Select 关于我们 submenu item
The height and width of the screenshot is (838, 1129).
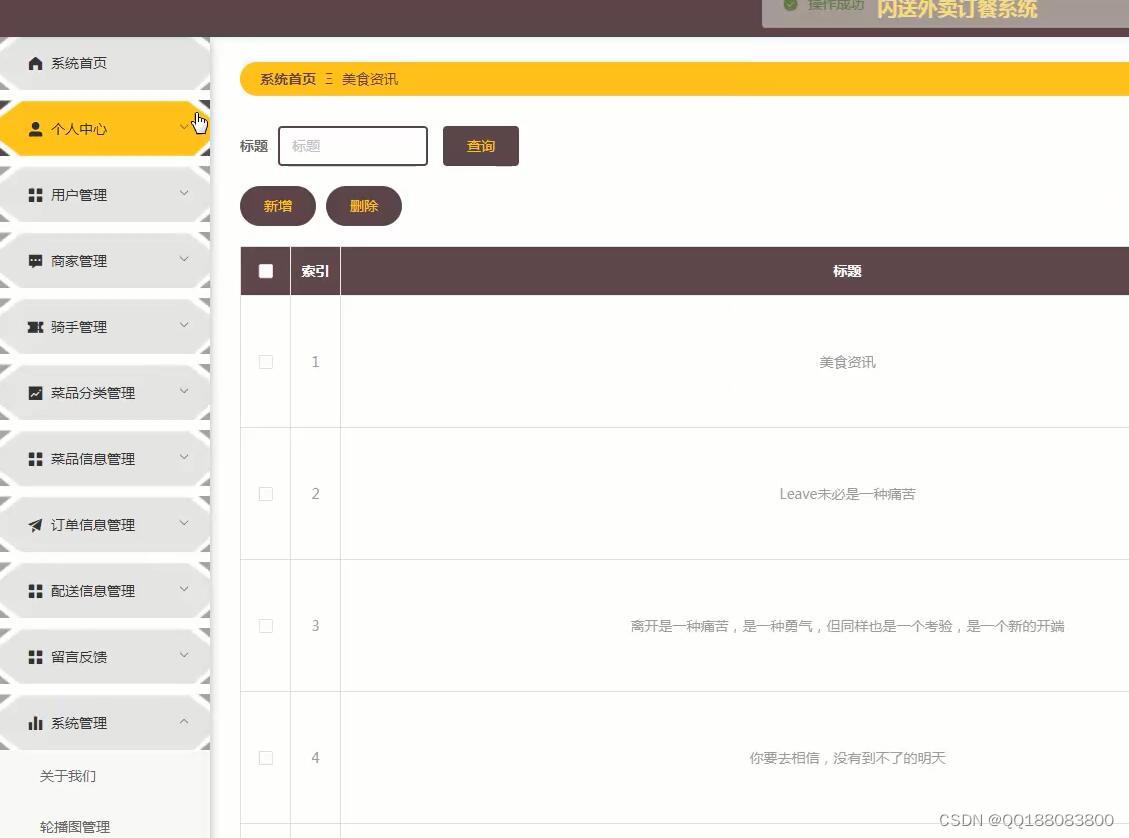[x=68, y=776]
